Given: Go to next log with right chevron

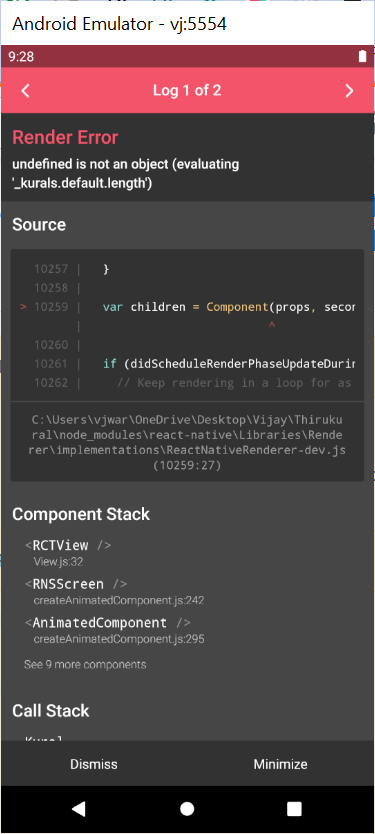Looking at the screenshot, I should pos(349,91).
